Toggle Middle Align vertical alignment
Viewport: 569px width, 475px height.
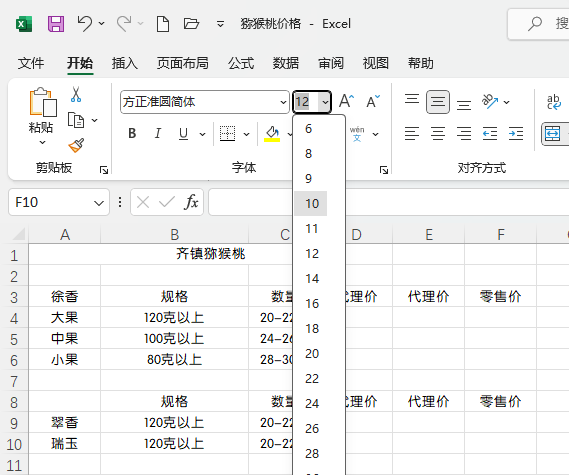coord(438,102)
